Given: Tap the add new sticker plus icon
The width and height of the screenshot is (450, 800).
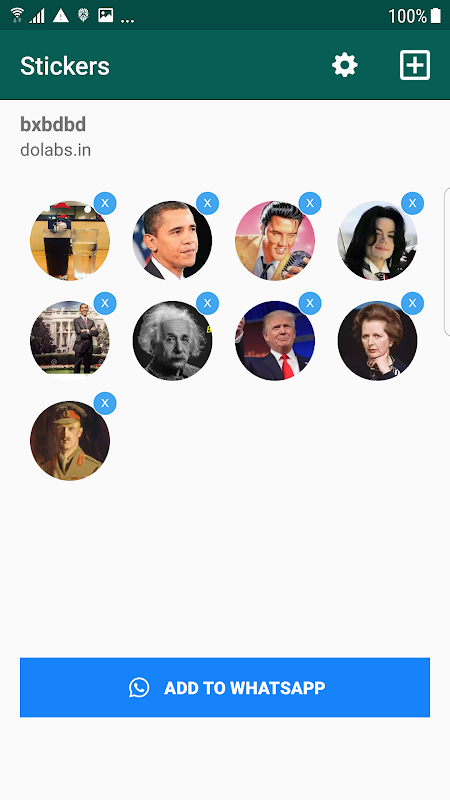Looking at the screenshot, I should click(x=415, y=65).
